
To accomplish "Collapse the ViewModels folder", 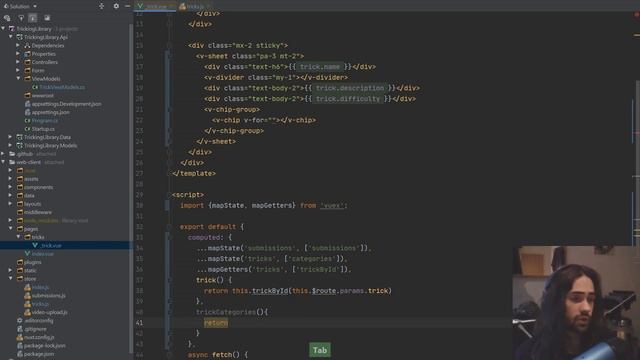I will pyautogui.click(x=18, y=79).
